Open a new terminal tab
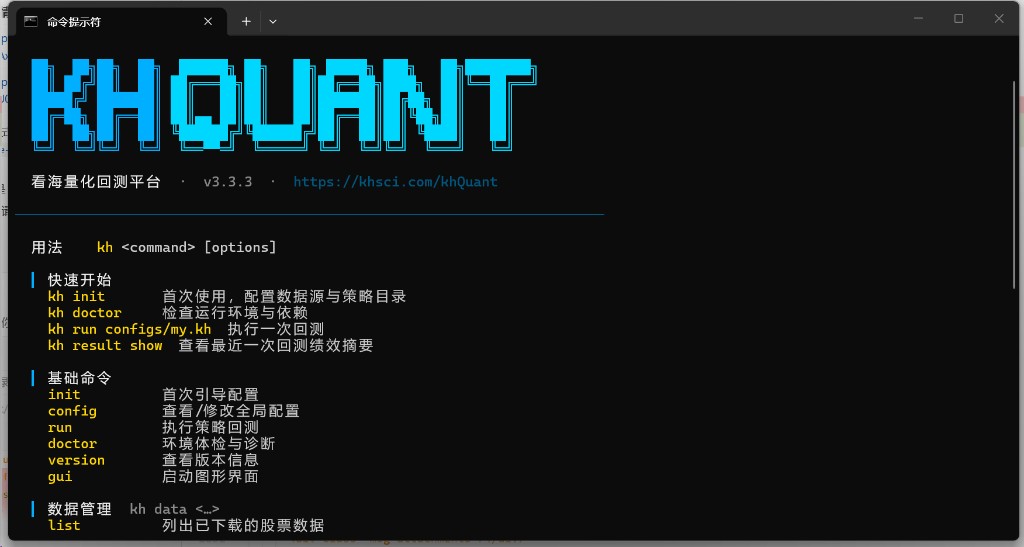1024x547 pixels. tap(246, 22)
